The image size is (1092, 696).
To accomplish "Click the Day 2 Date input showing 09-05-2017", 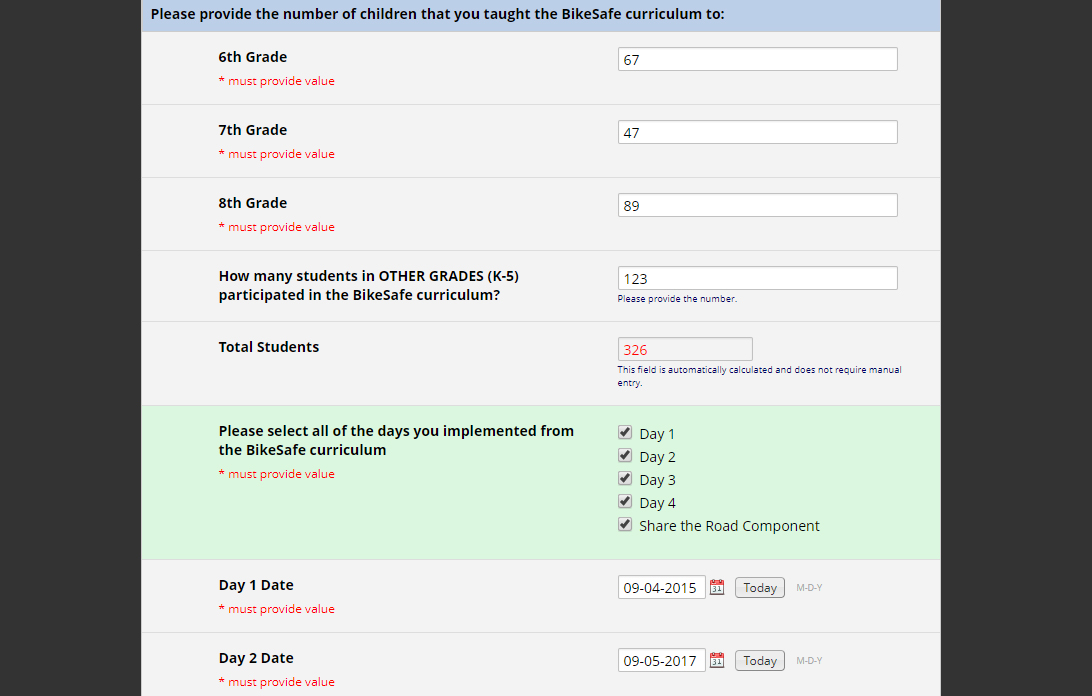I will click(x=662, y=660).
